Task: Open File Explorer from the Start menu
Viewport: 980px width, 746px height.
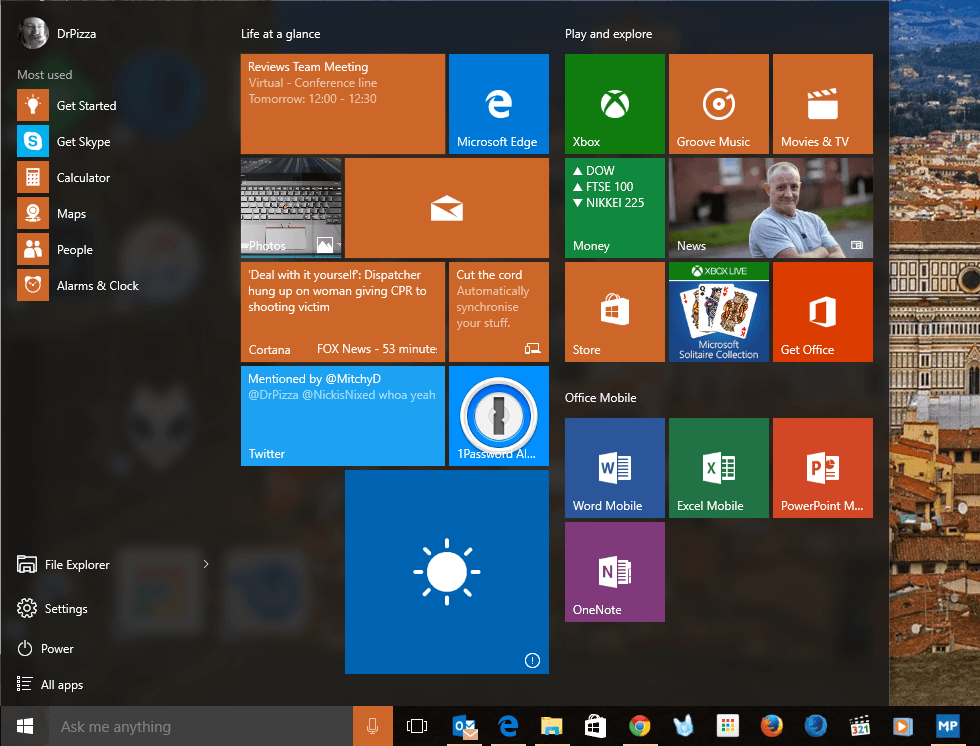Action: [63, 564]
